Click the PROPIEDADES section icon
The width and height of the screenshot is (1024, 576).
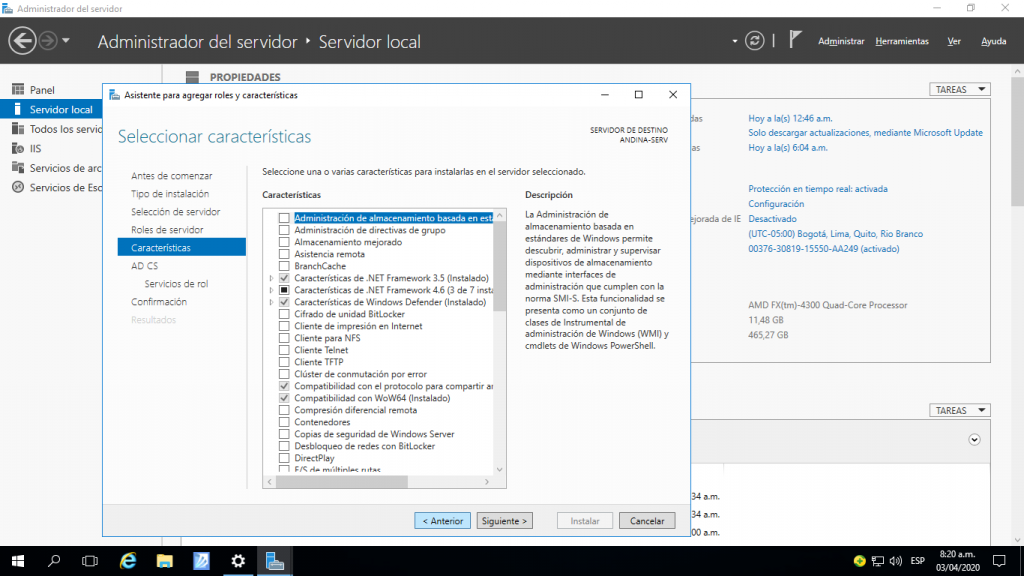192,77
